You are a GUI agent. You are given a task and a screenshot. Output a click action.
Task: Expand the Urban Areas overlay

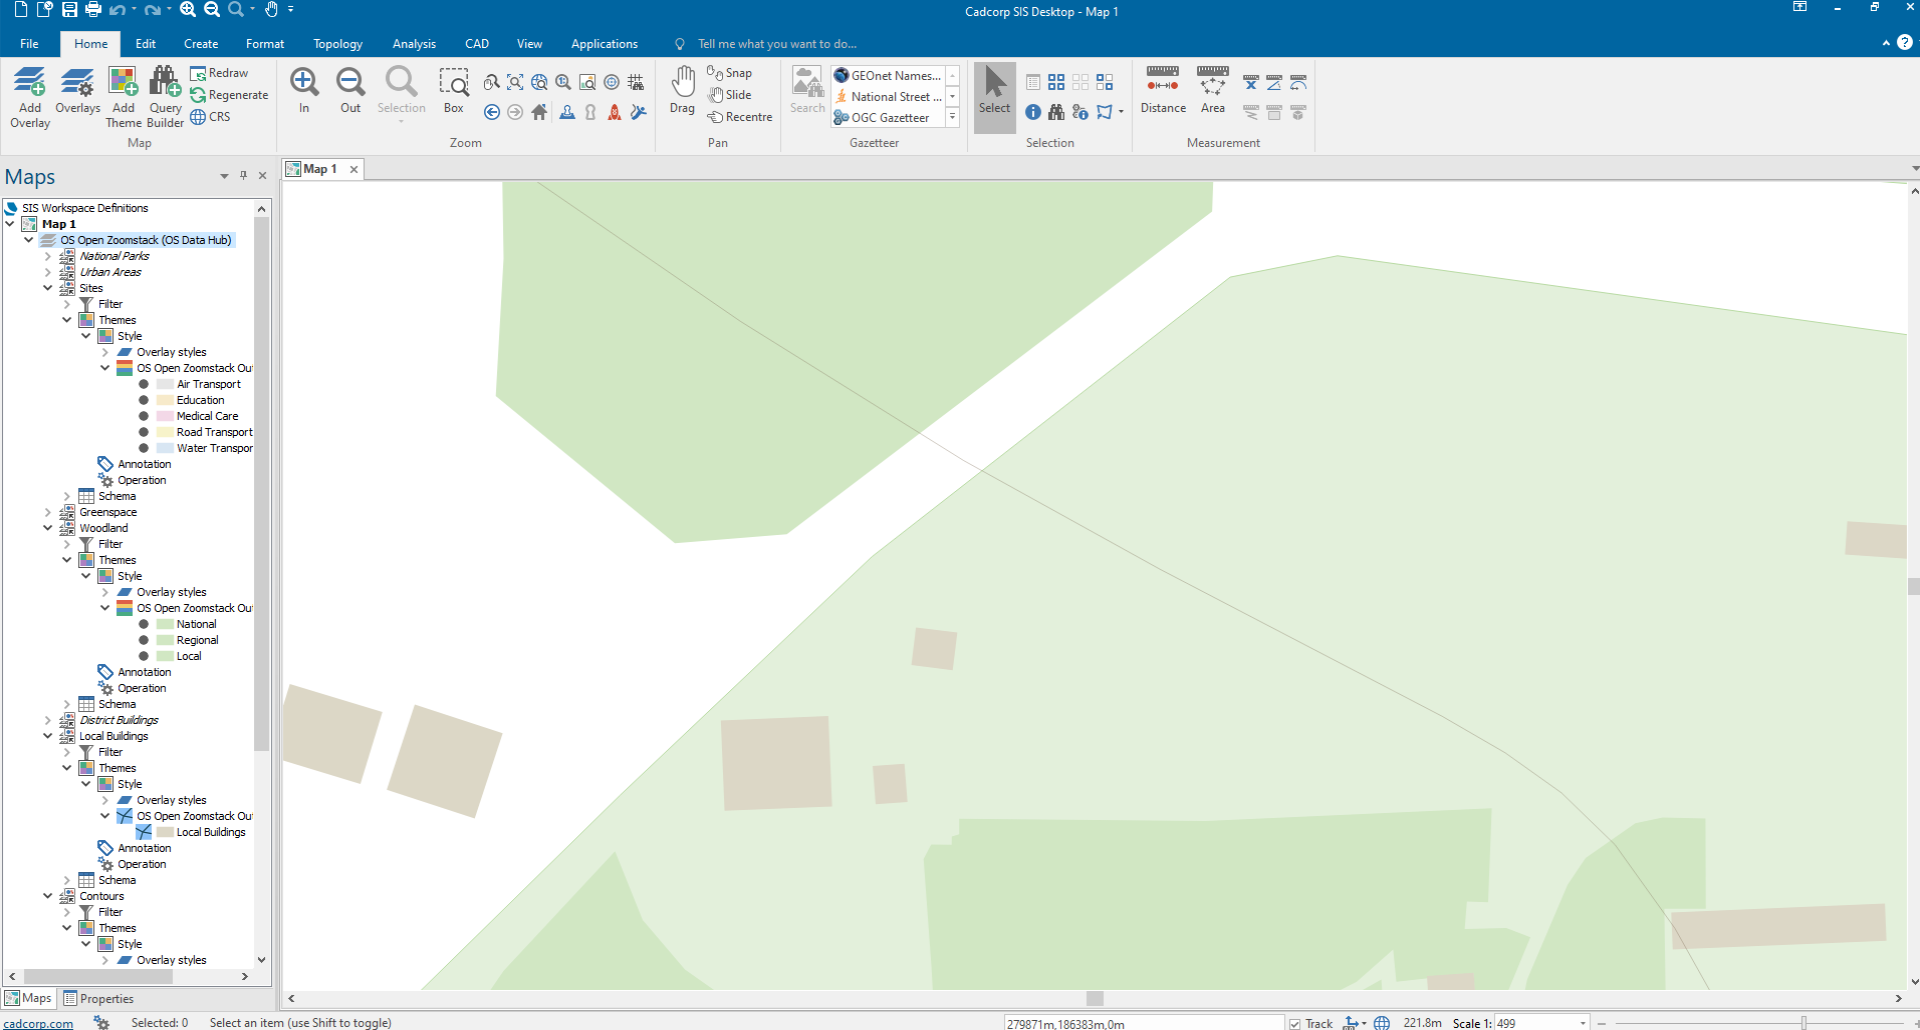(48, 272)
